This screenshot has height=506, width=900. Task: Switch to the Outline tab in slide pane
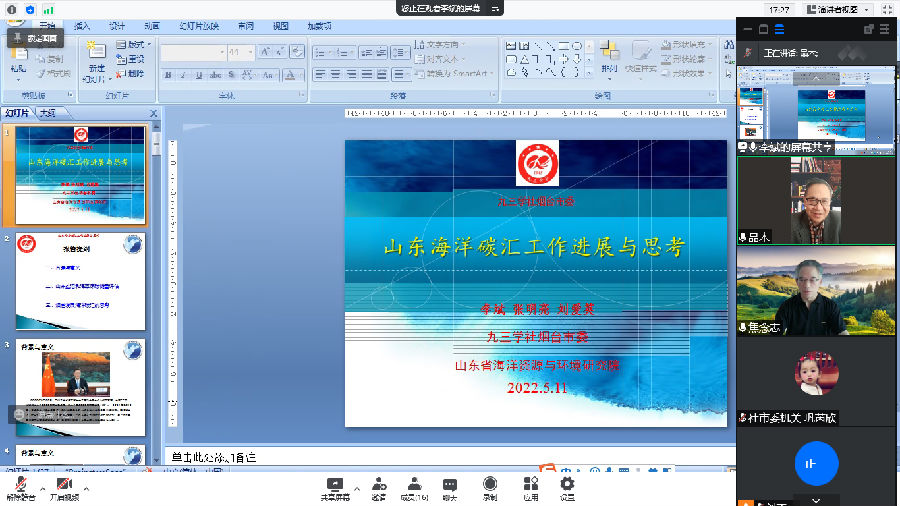click(x=48, y=113)
